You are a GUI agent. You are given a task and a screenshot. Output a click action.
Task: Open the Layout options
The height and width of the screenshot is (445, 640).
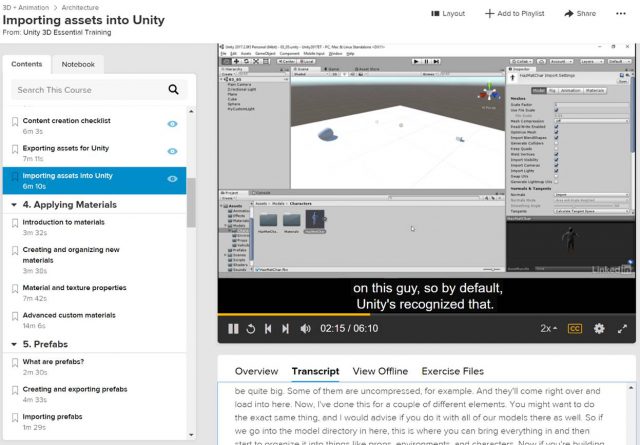click(x=448, y=13)
